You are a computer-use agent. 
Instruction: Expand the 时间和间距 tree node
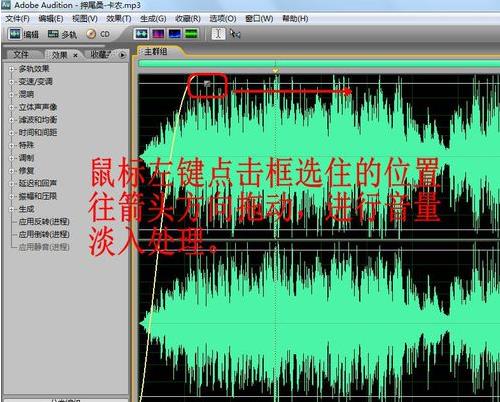tap(11, 133)
